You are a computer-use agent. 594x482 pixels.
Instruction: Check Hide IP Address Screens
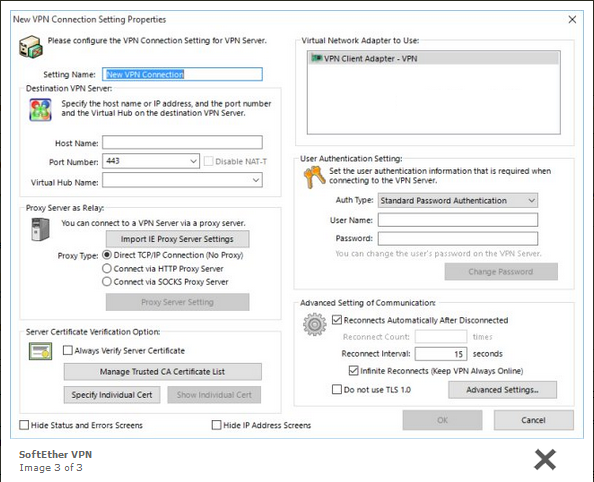[216, 425]
